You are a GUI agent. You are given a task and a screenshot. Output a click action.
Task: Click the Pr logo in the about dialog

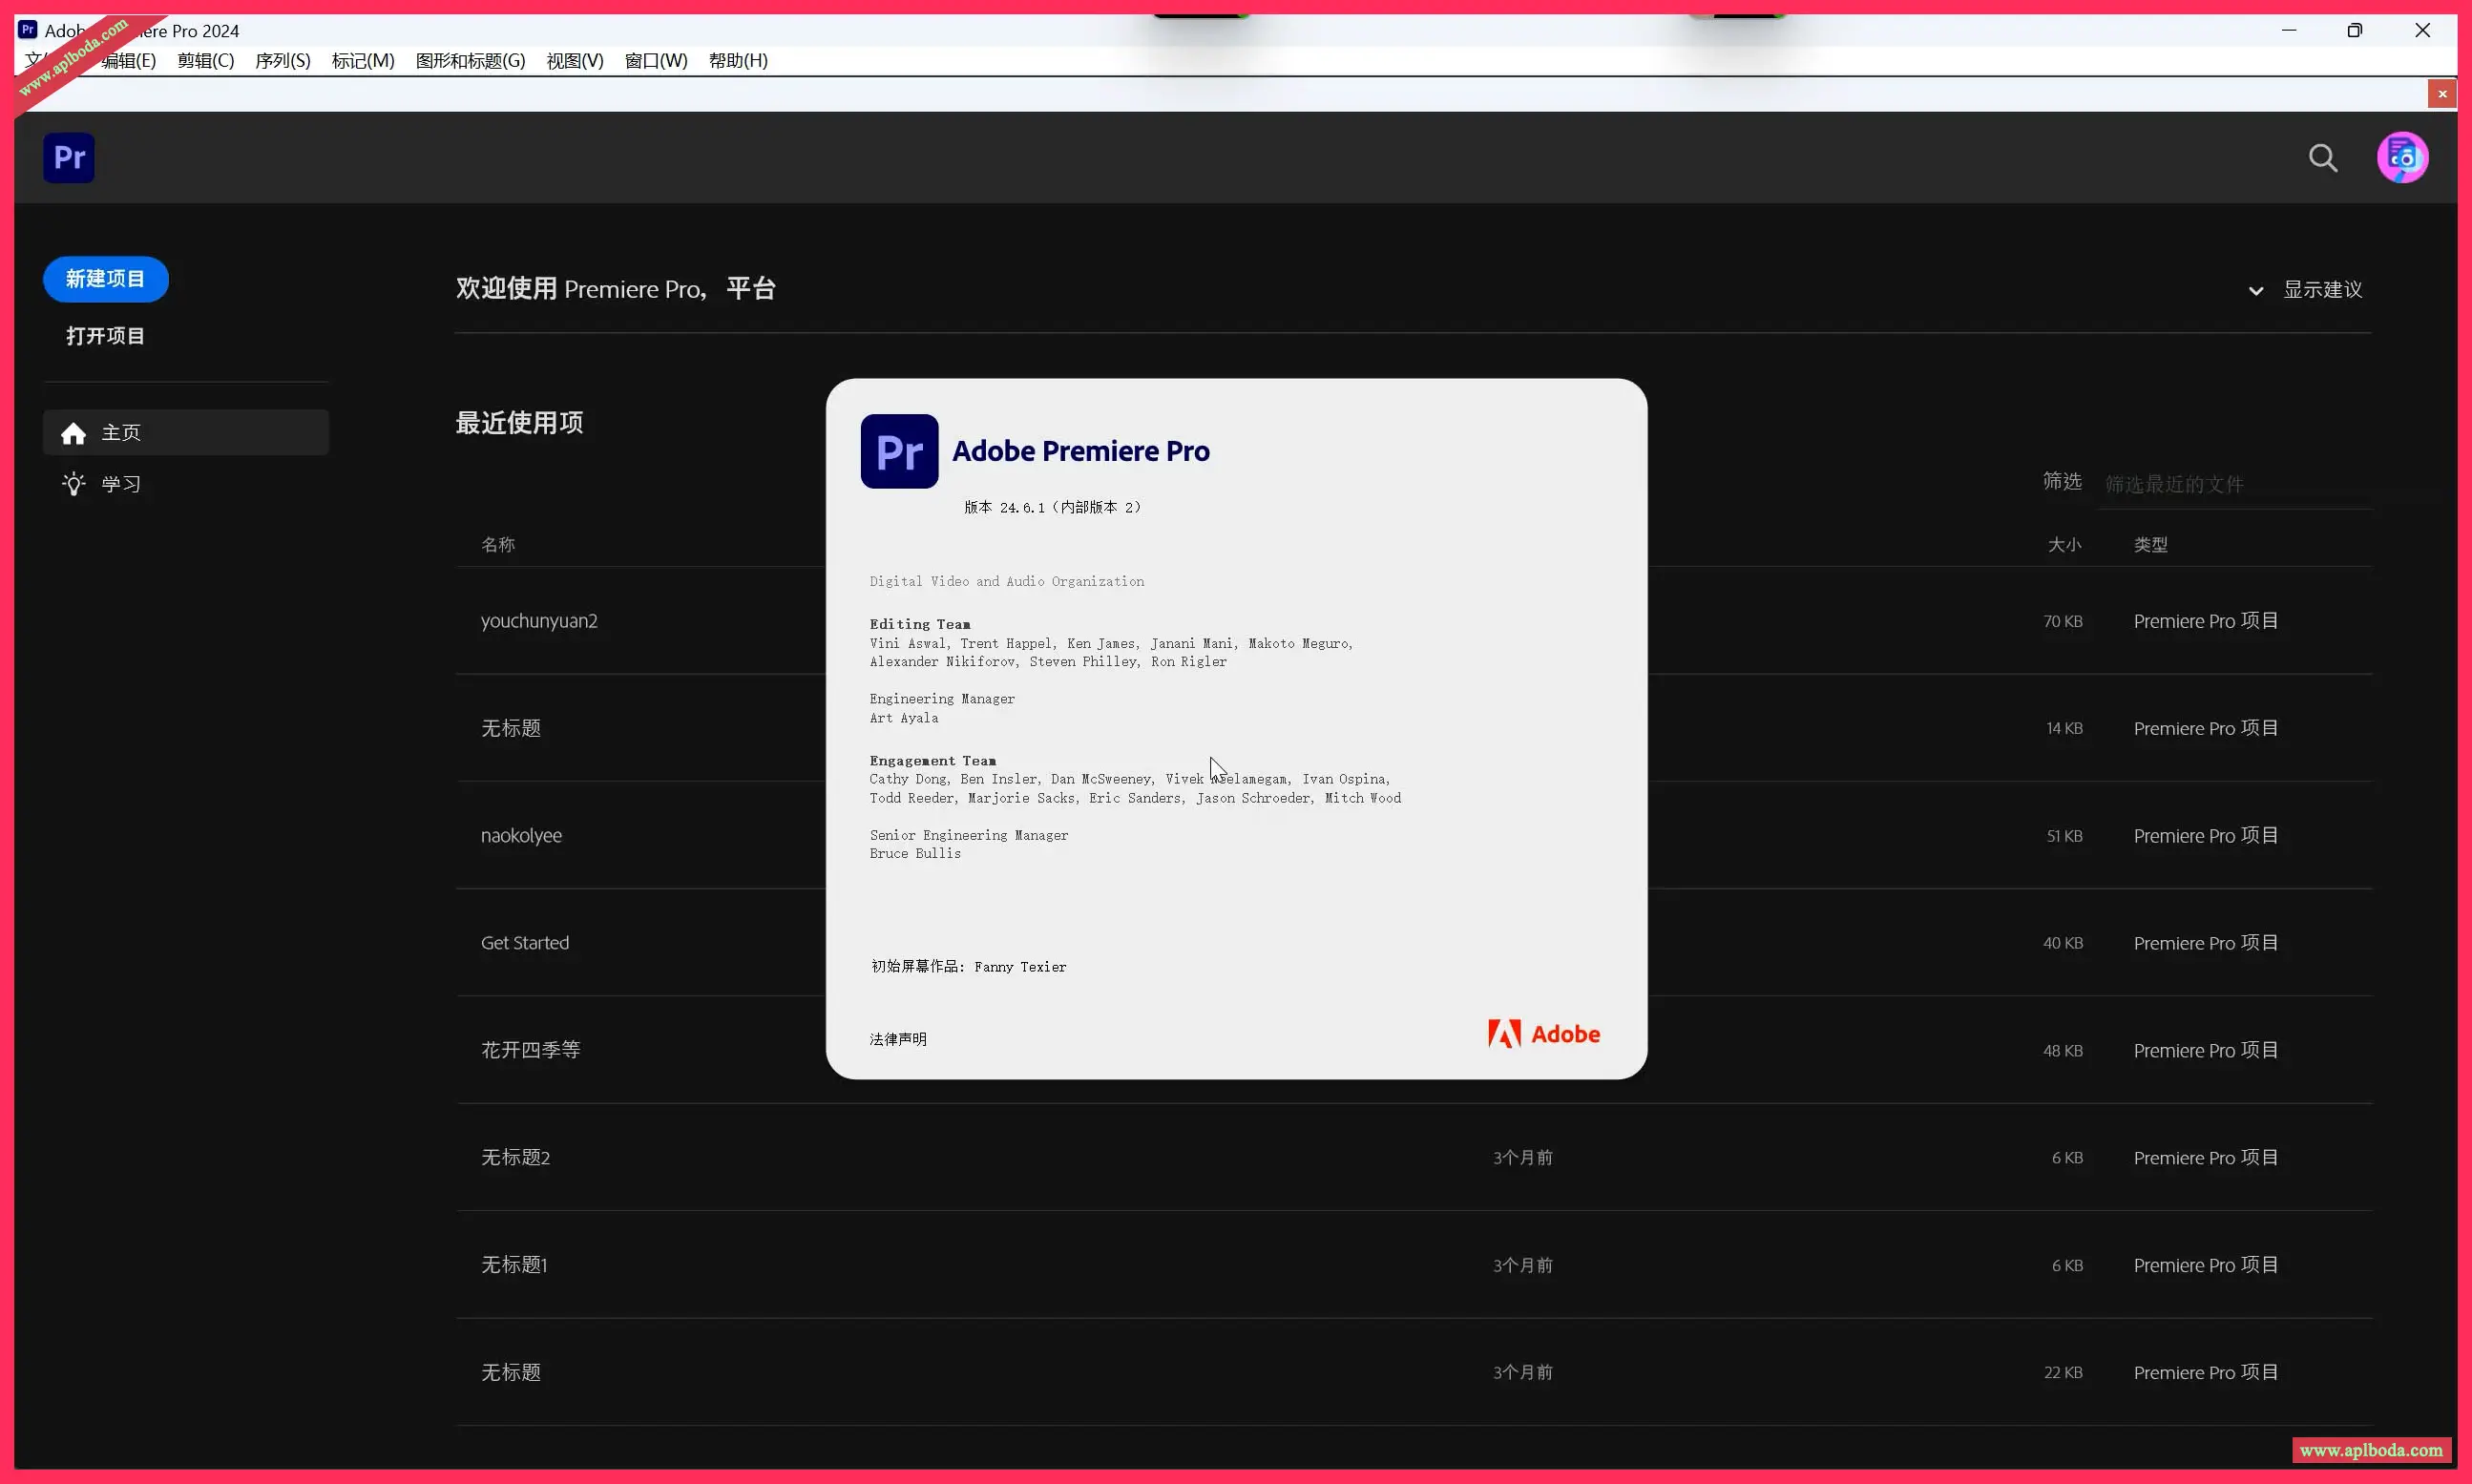point(899,451)
